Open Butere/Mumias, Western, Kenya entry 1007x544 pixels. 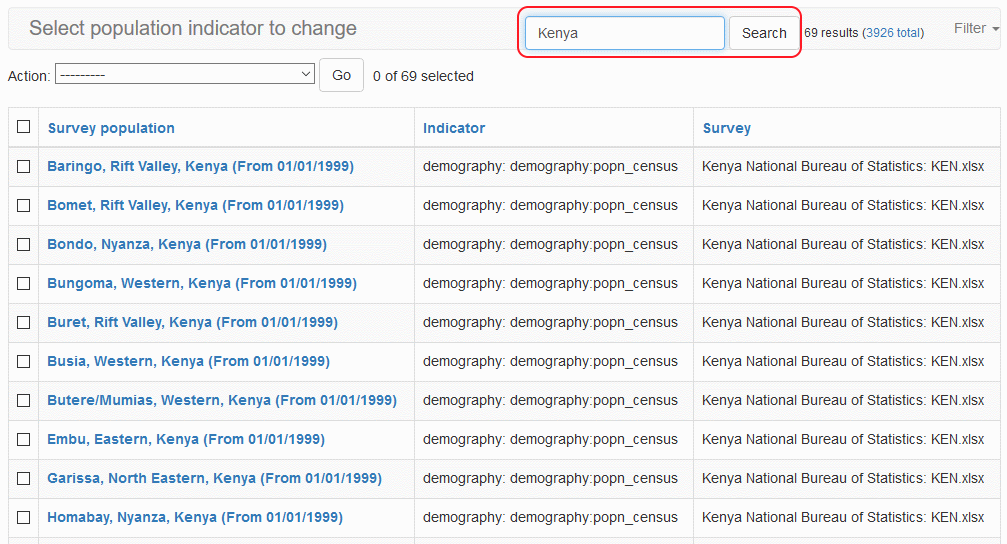pos(221,400)
